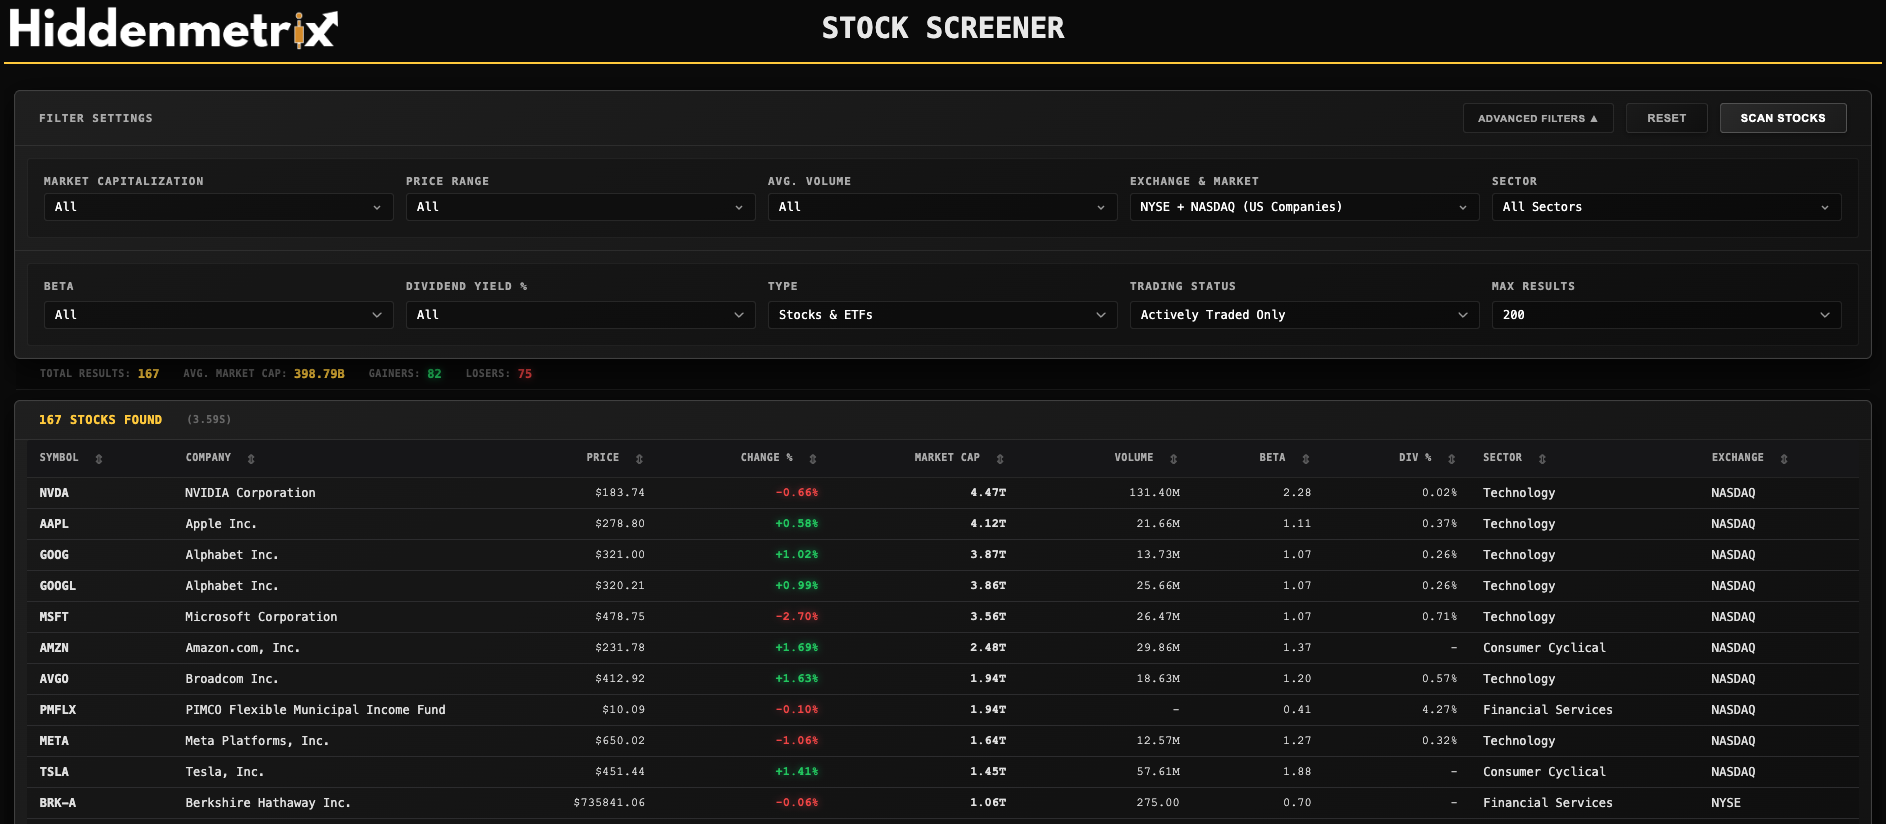
Task: Click the Gainers count 82
Action: (434, 374)
